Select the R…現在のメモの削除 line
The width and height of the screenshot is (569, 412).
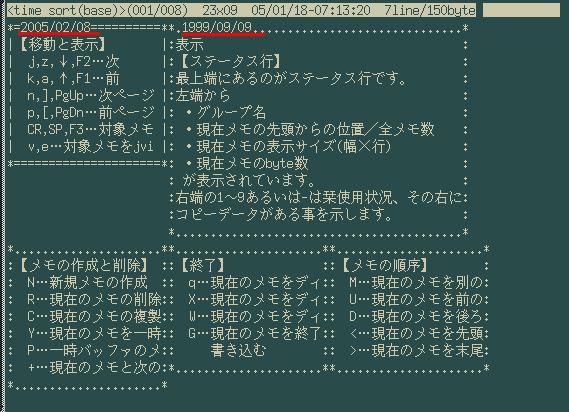[94, 299]
